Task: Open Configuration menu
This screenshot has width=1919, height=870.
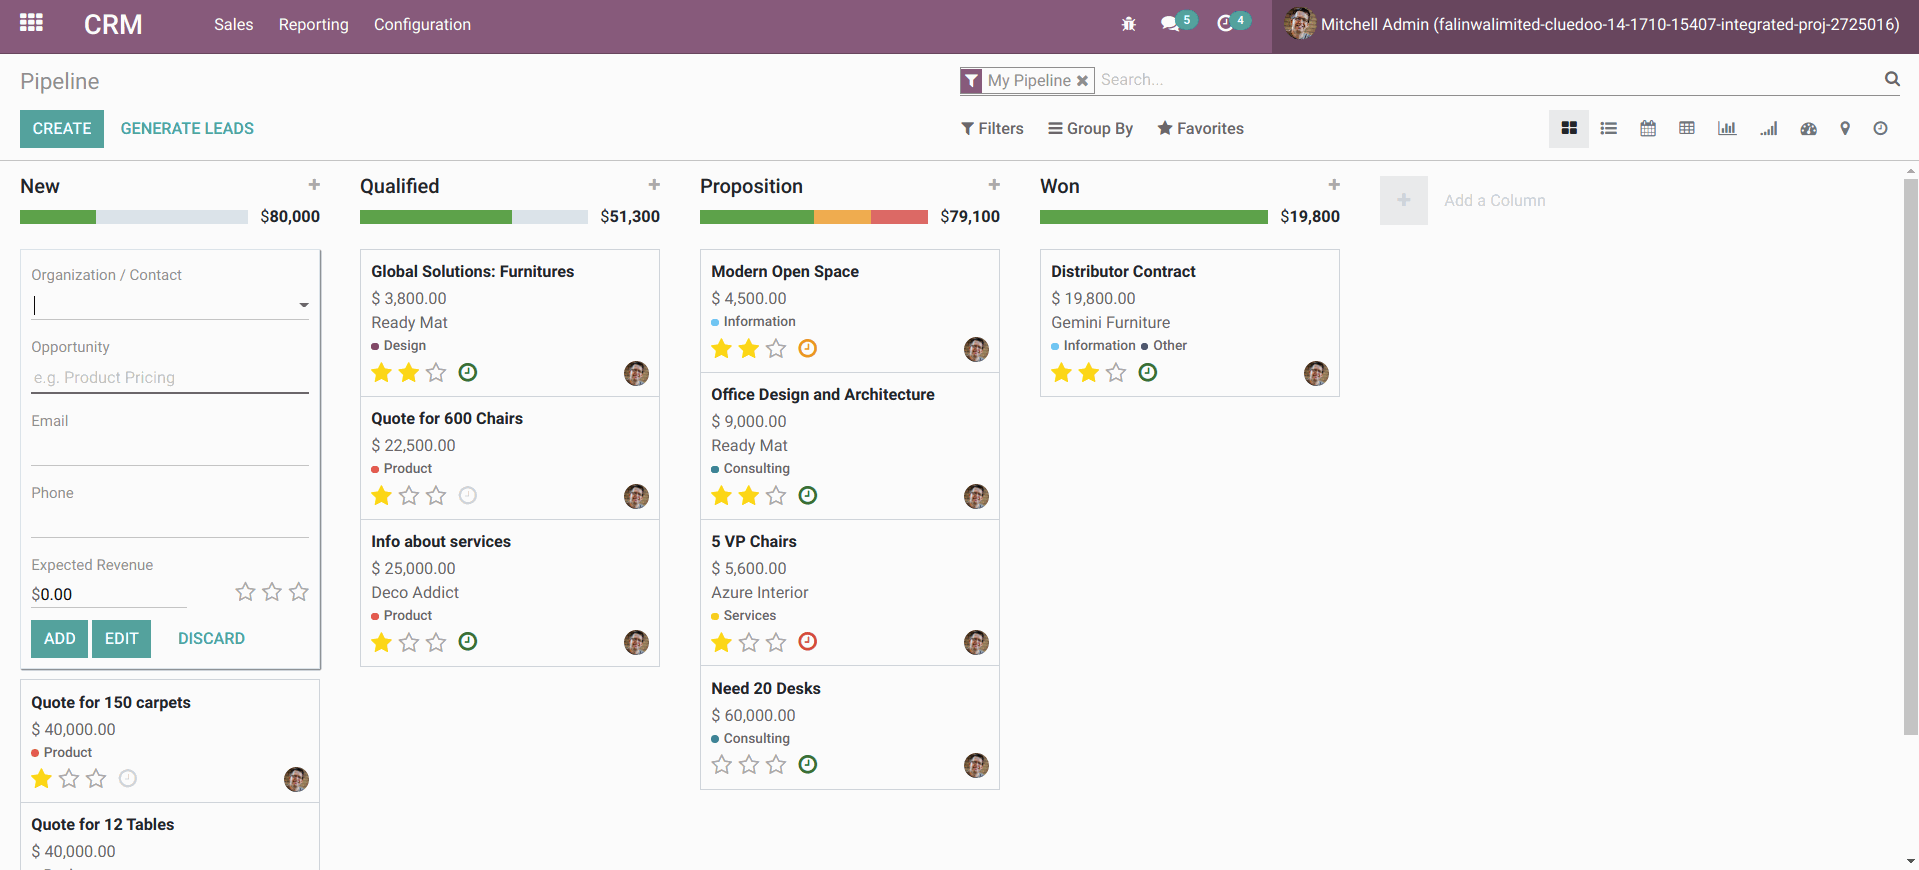Action: click(422, 24)
